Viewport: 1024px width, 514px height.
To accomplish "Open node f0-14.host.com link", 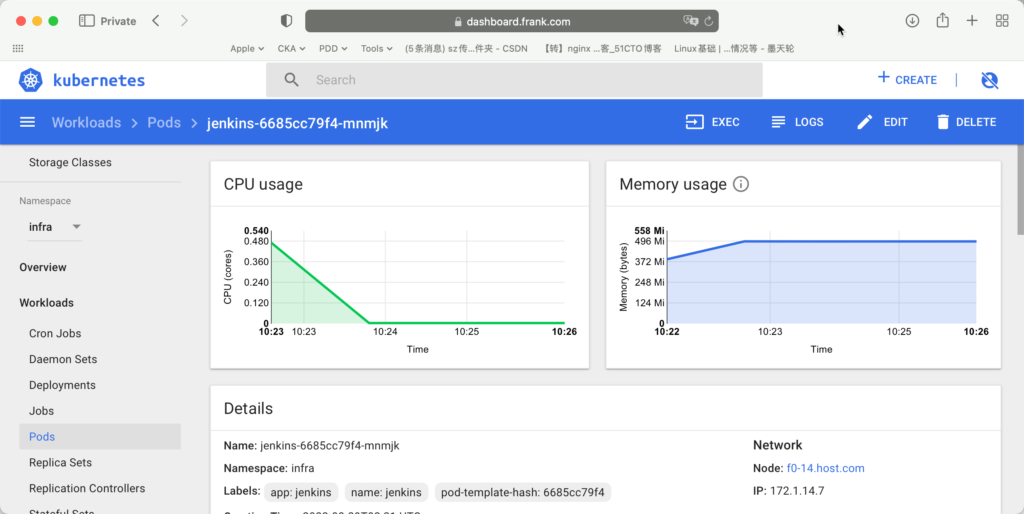I will click(825, 468).
